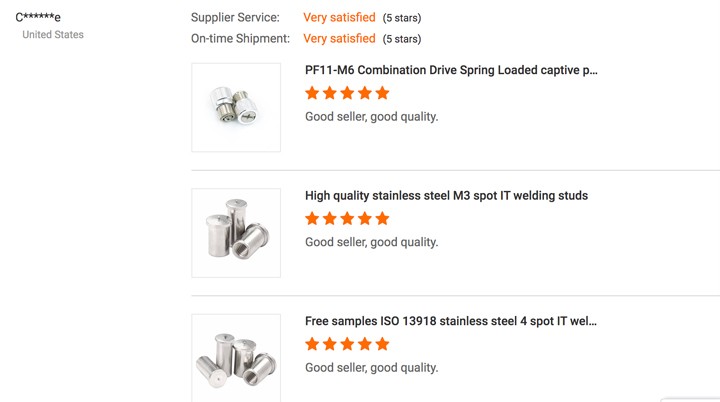Click (5 stars) beside Supplier Service rating
Screen dimensions: 720x402
click(x=402, y=18)
